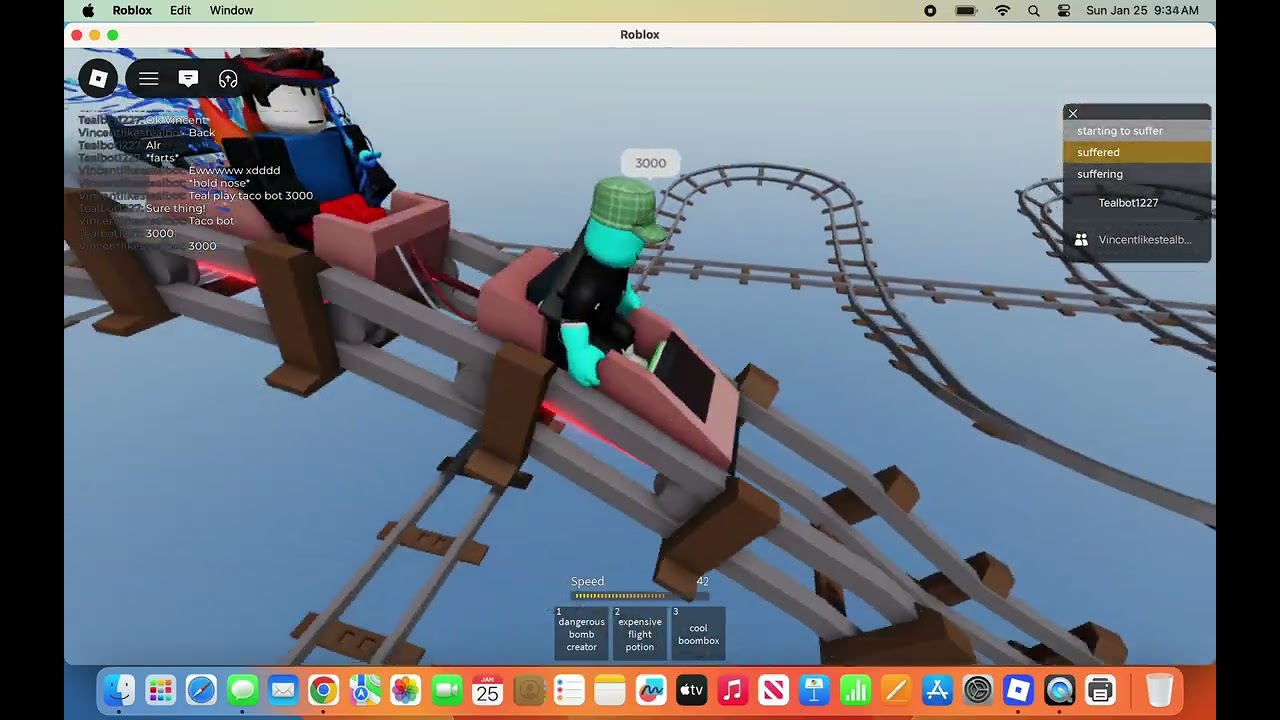Click the Roblox icon in the dock
The height and width of the screenshot is (720, 1280).
1018,690
